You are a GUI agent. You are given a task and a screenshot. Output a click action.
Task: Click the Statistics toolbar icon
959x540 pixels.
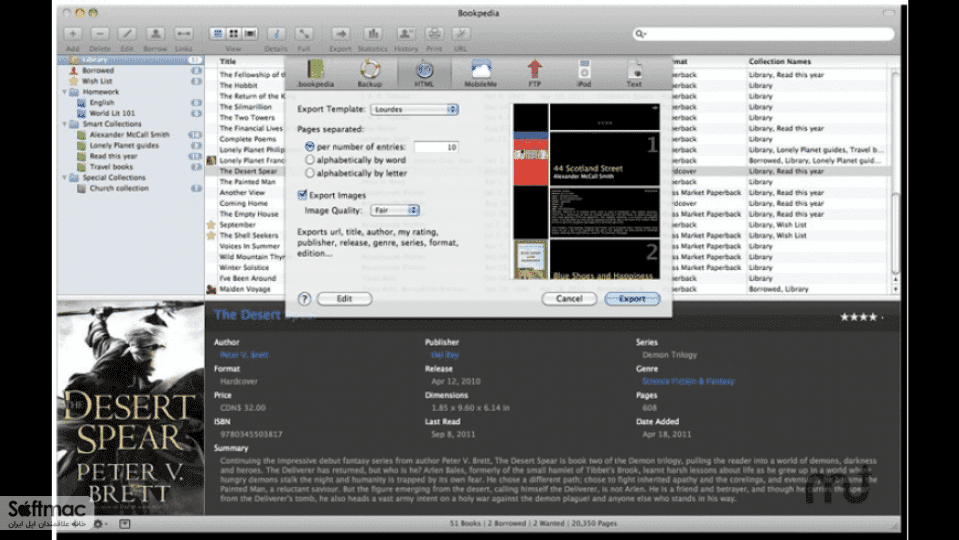[372, 34]
